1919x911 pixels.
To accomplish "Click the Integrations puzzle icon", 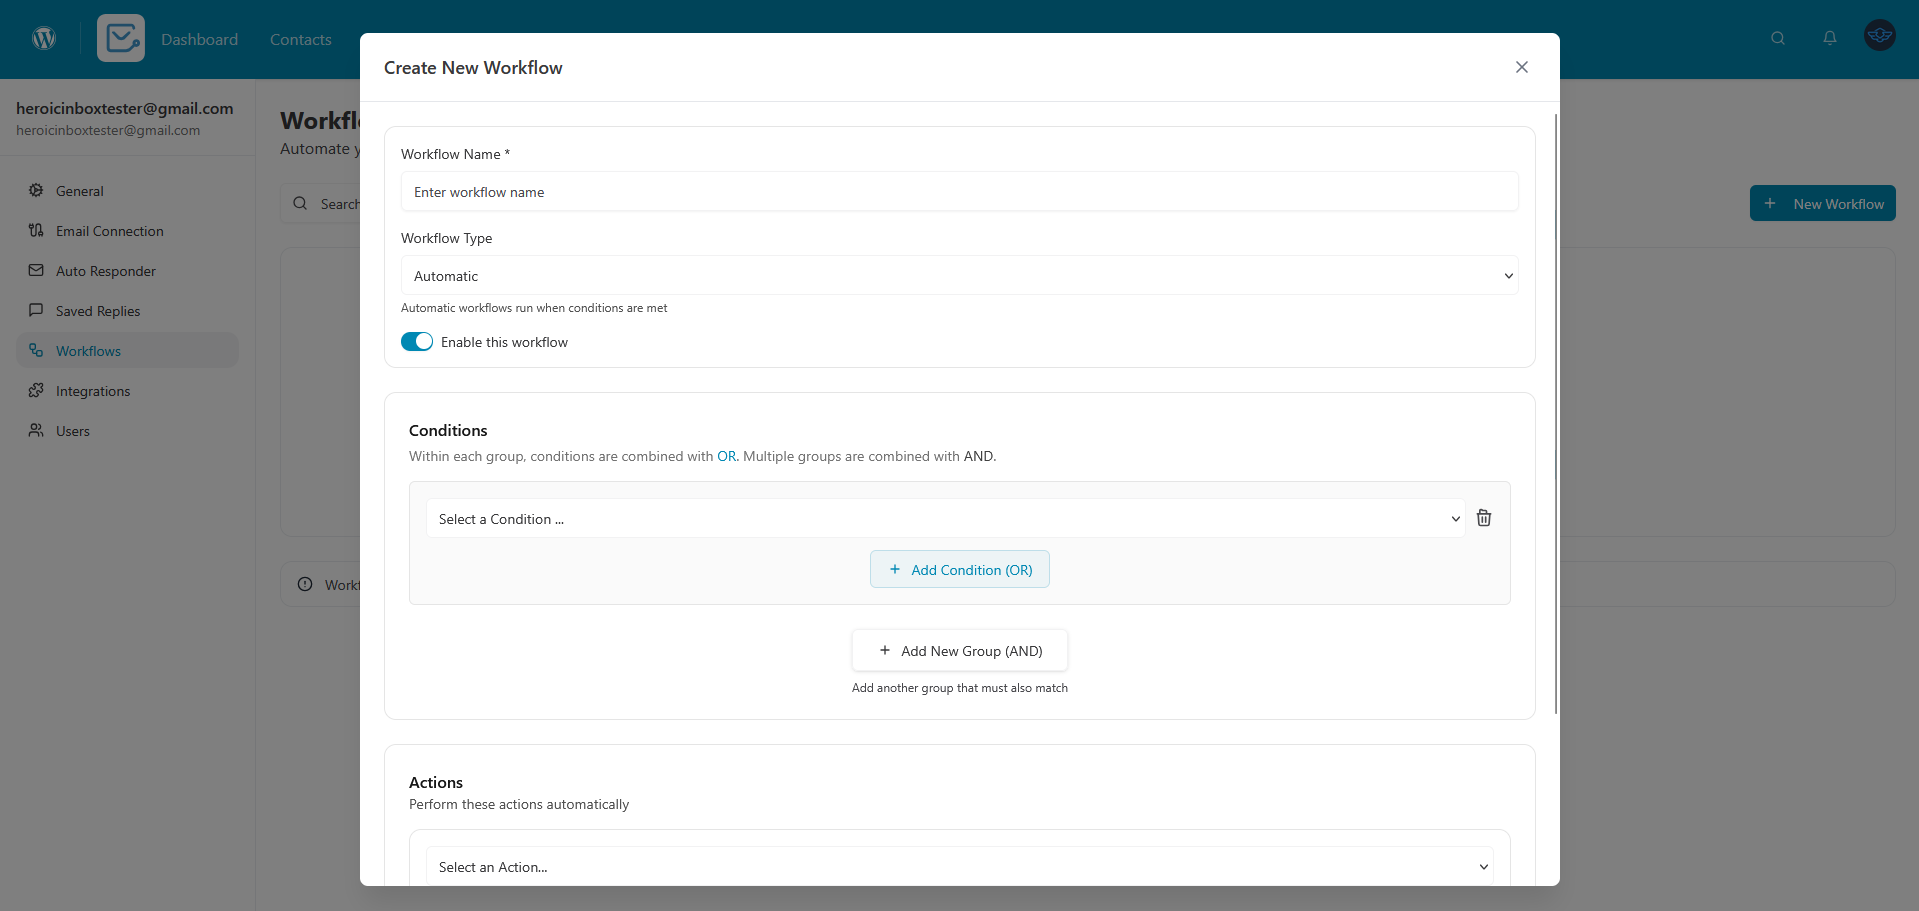I will tap(36, 391).
